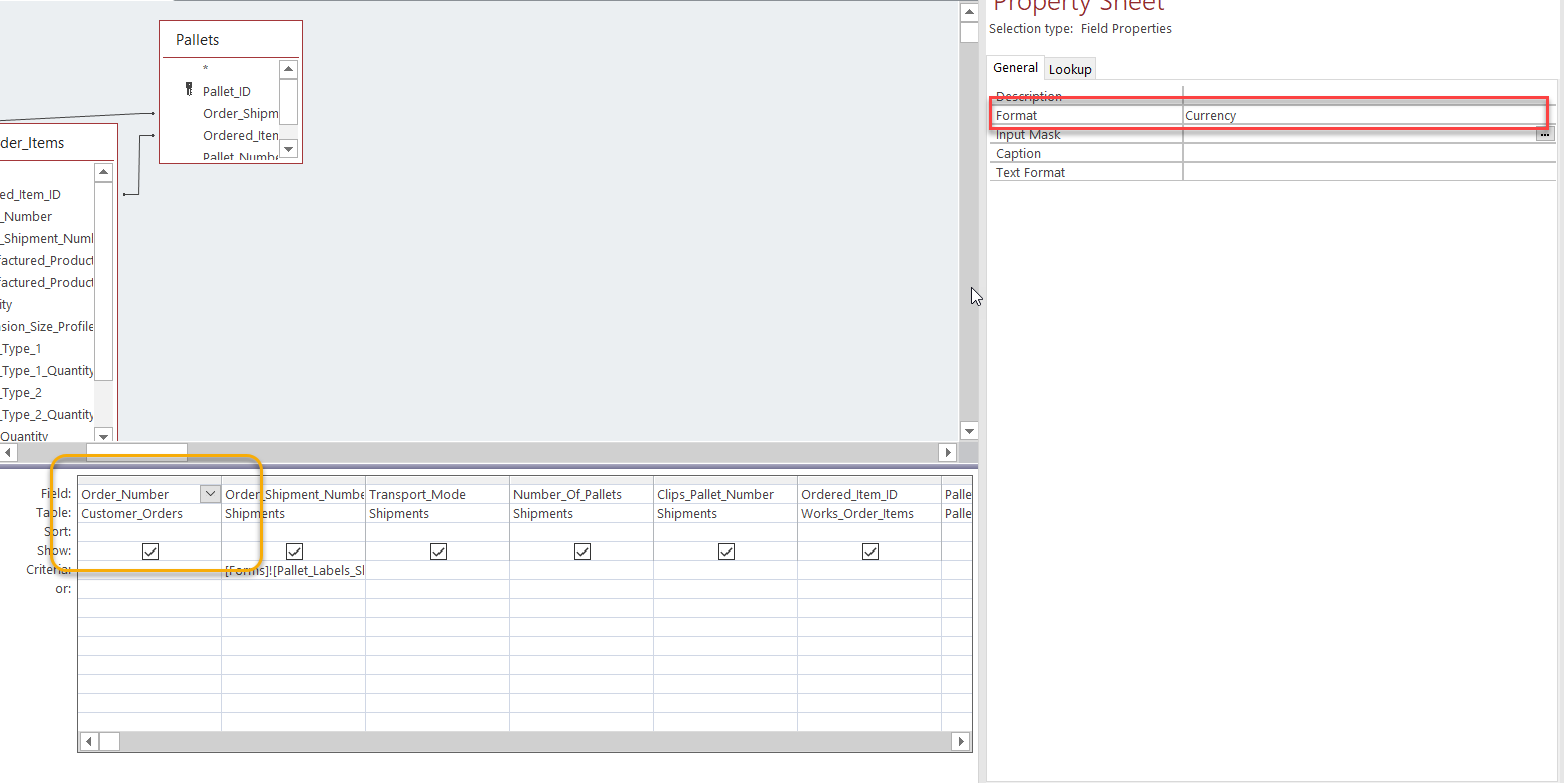Click the Caption property value box
The height and width of the screenshot is (783, 1564).
click(1369, 154)
